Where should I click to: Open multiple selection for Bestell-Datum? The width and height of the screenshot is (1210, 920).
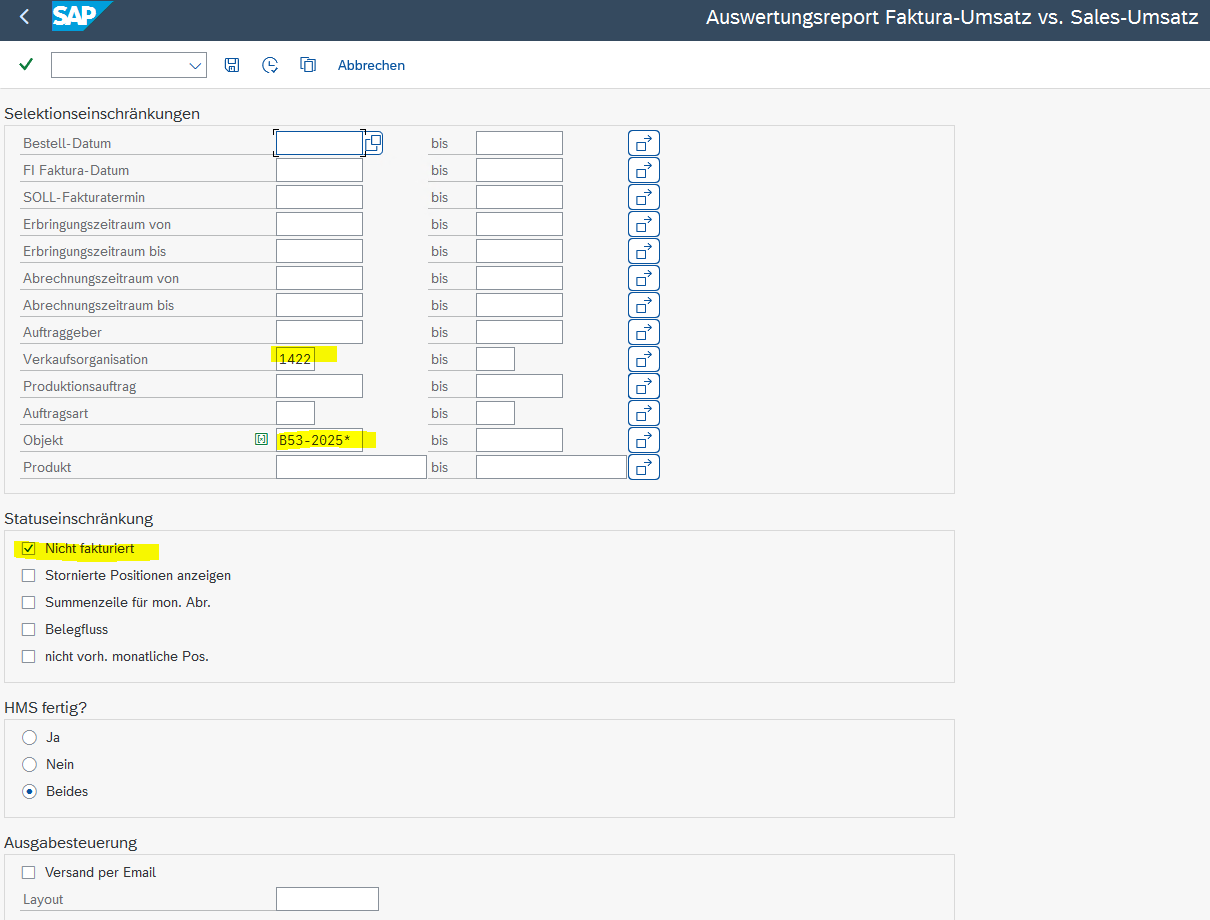click(x=644, y=143)
